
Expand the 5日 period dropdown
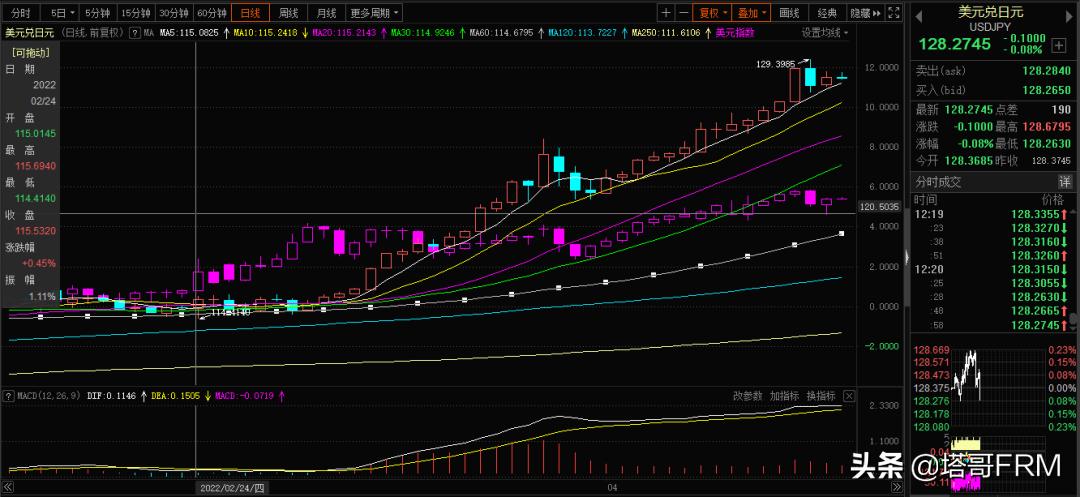[62, 12]
